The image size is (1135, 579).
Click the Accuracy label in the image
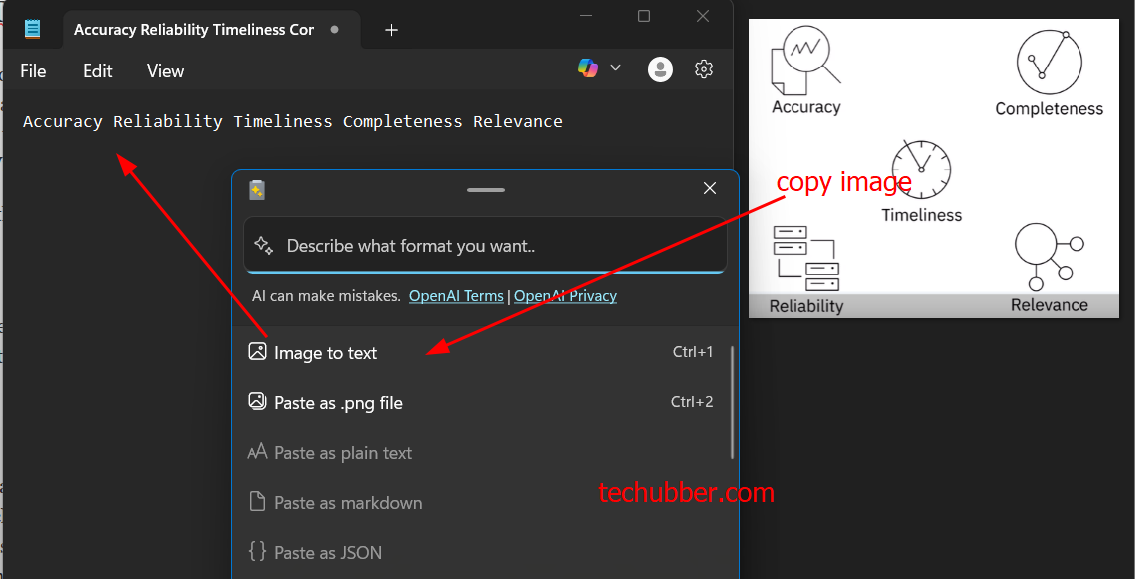tap(806, 107)
